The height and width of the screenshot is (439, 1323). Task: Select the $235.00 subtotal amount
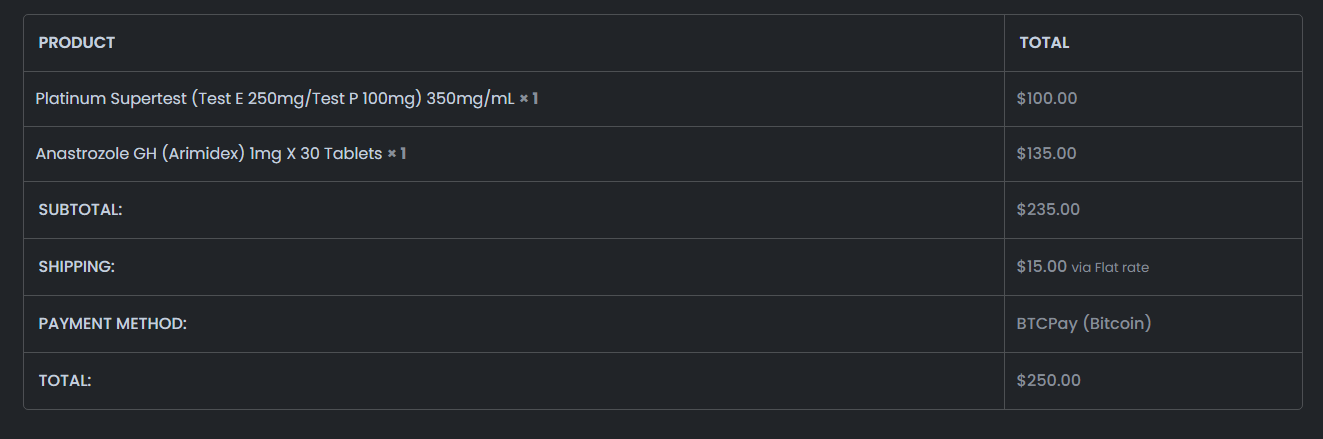[1048, 210]
